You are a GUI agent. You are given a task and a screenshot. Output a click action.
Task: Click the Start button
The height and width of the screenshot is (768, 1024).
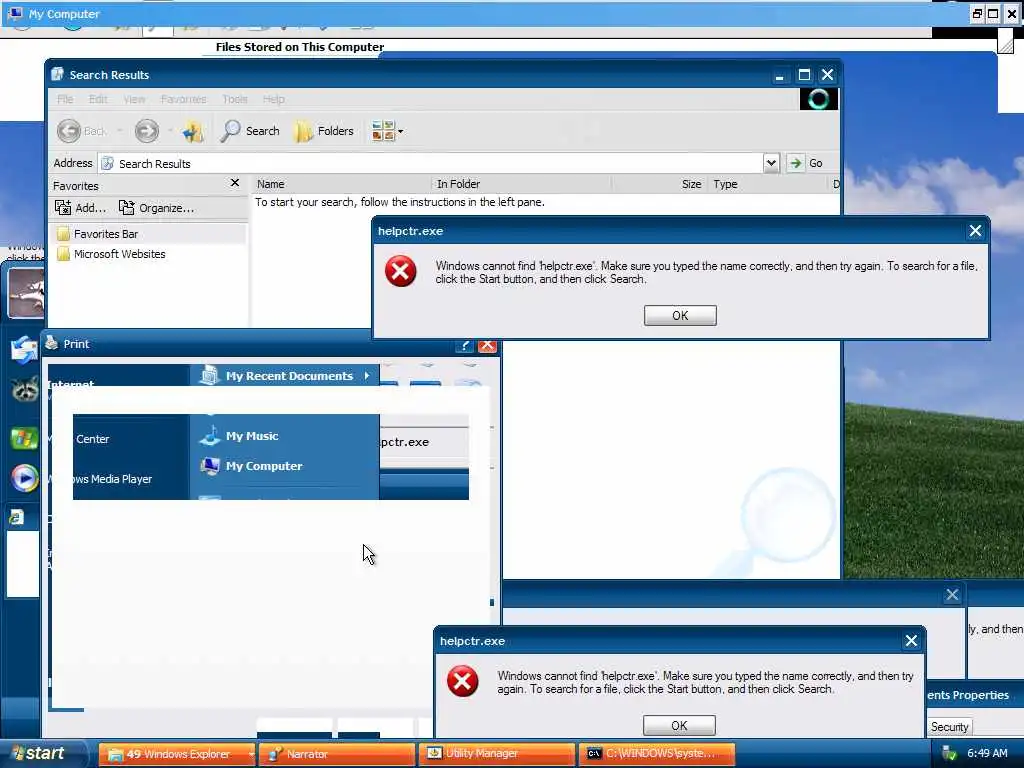42,754
